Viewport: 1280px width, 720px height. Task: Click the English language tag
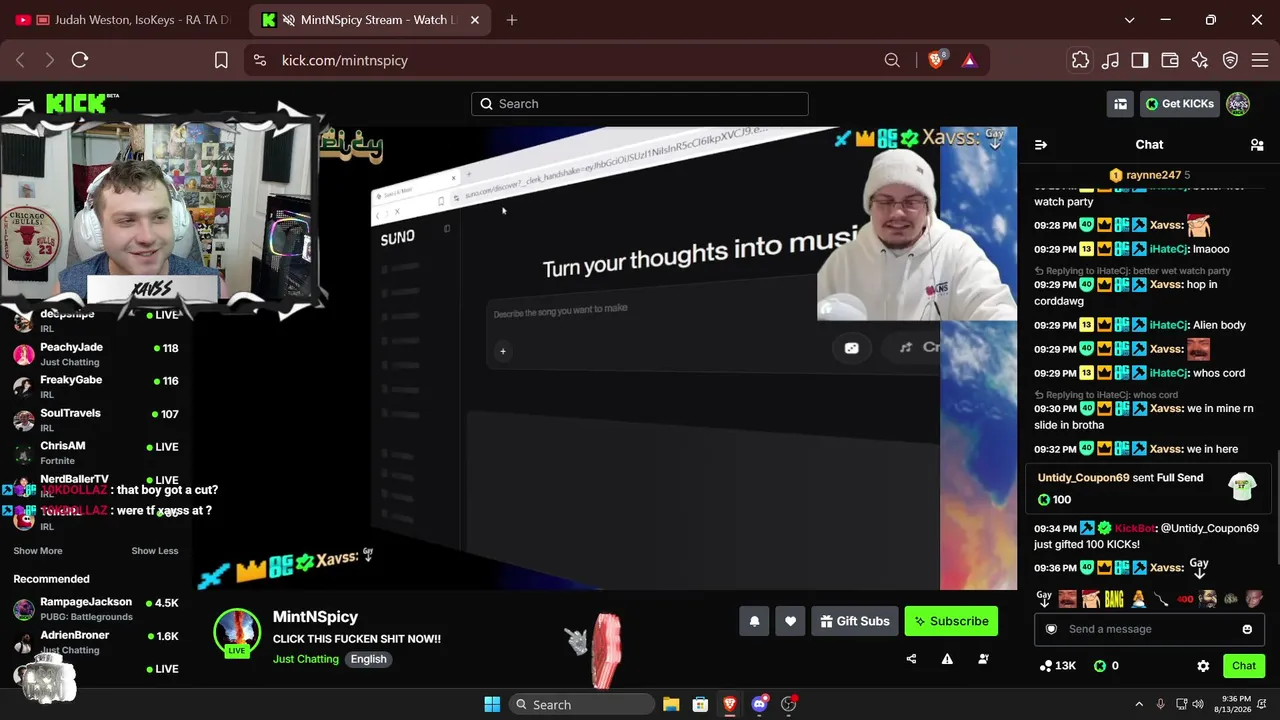coord(369,659)
